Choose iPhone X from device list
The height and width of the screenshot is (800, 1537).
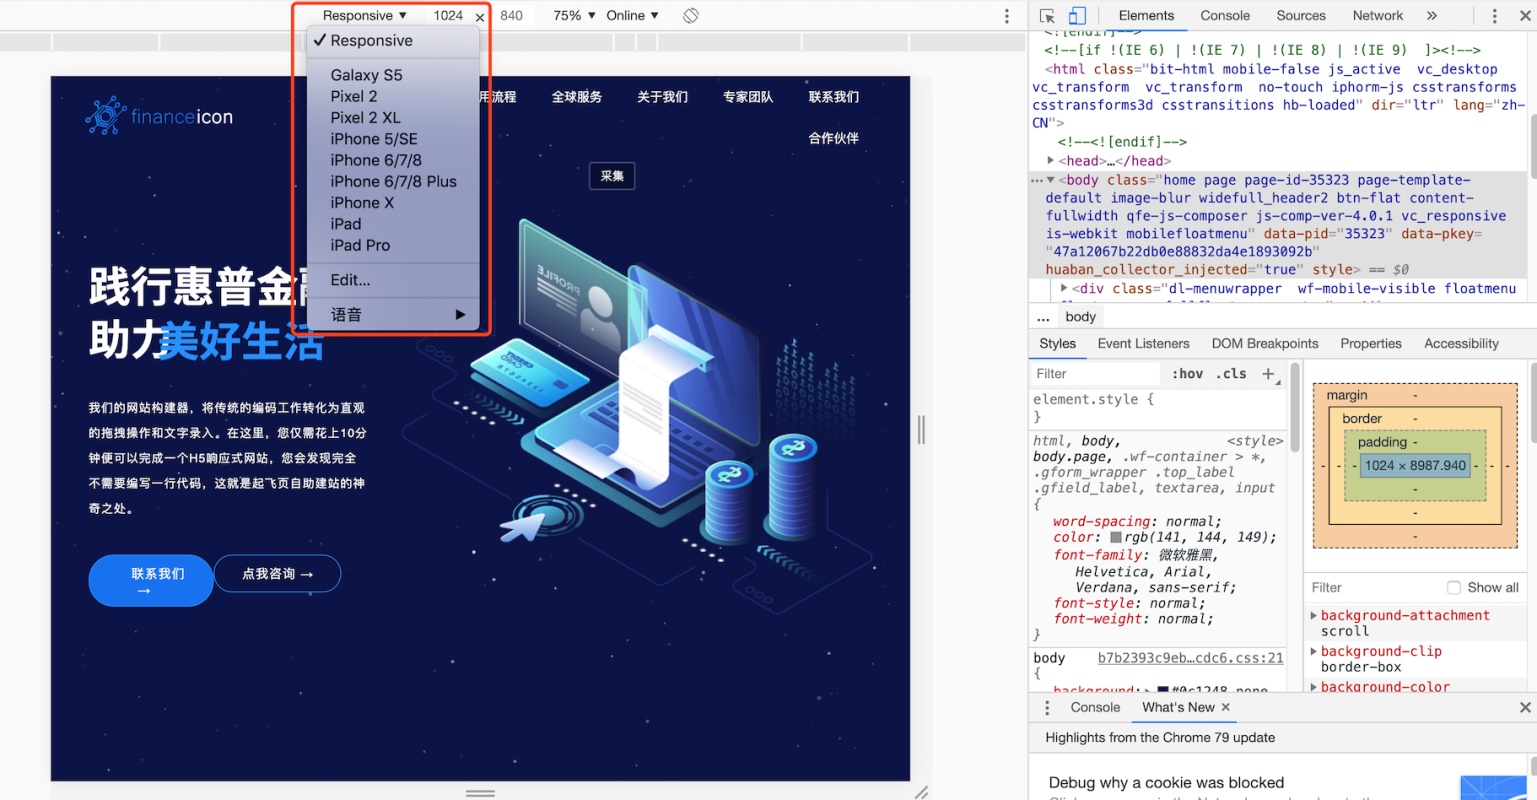[x=392, y=202]
